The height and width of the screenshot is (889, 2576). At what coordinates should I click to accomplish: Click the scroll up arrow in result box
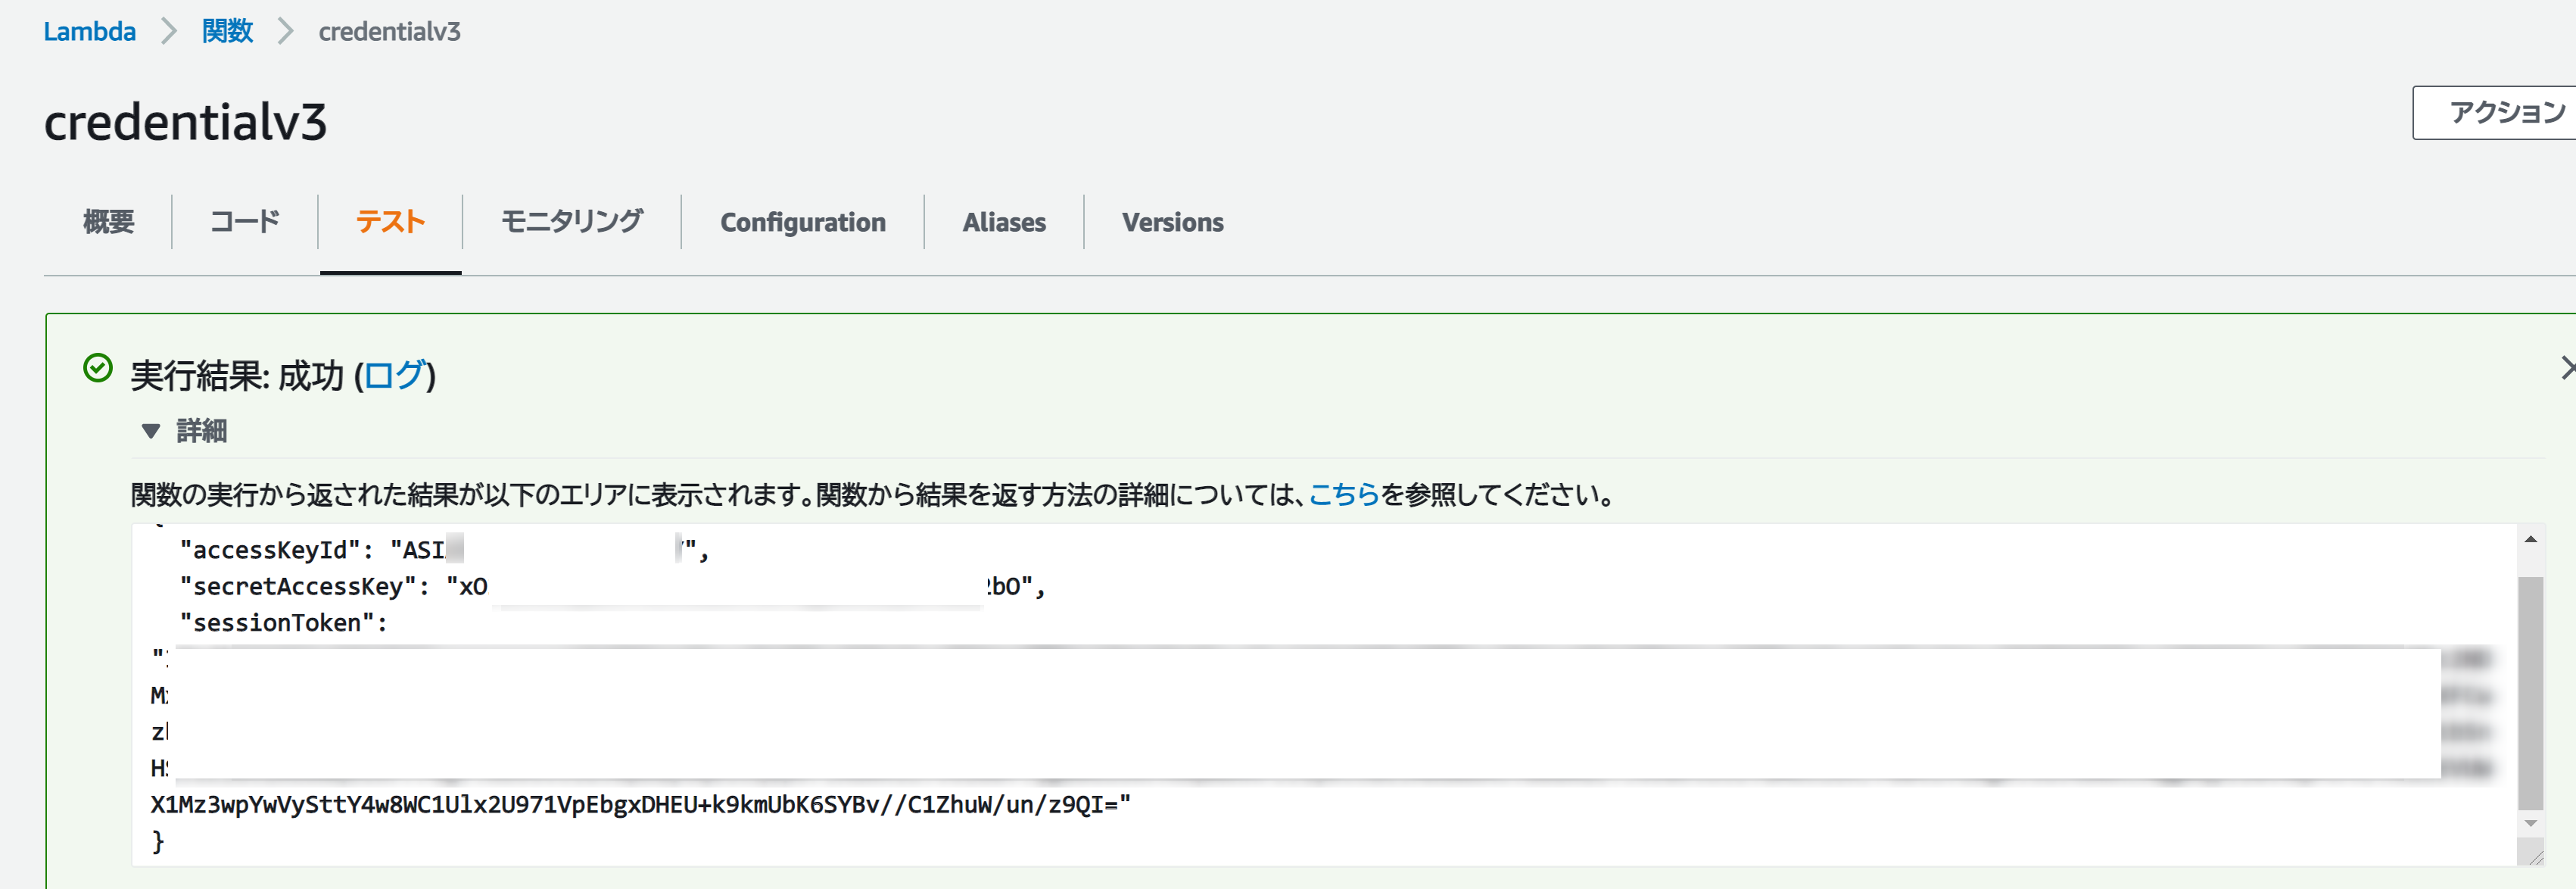2530,540
